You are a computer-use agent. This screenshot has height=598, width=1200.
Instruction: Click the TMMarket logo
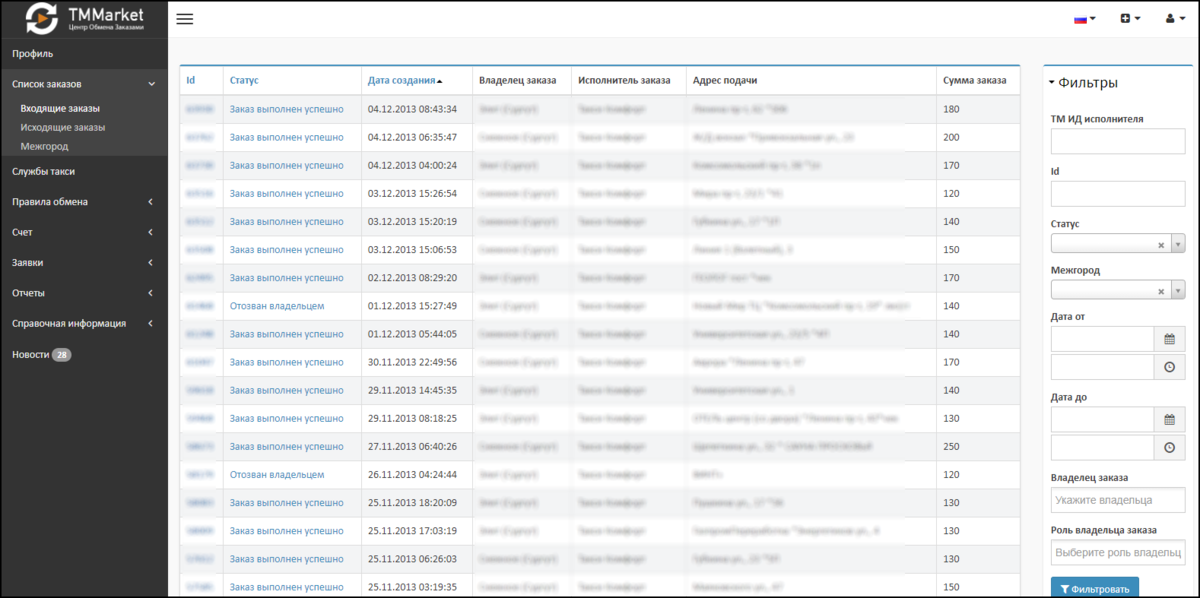pyautogui.click(x=84, y=18)
